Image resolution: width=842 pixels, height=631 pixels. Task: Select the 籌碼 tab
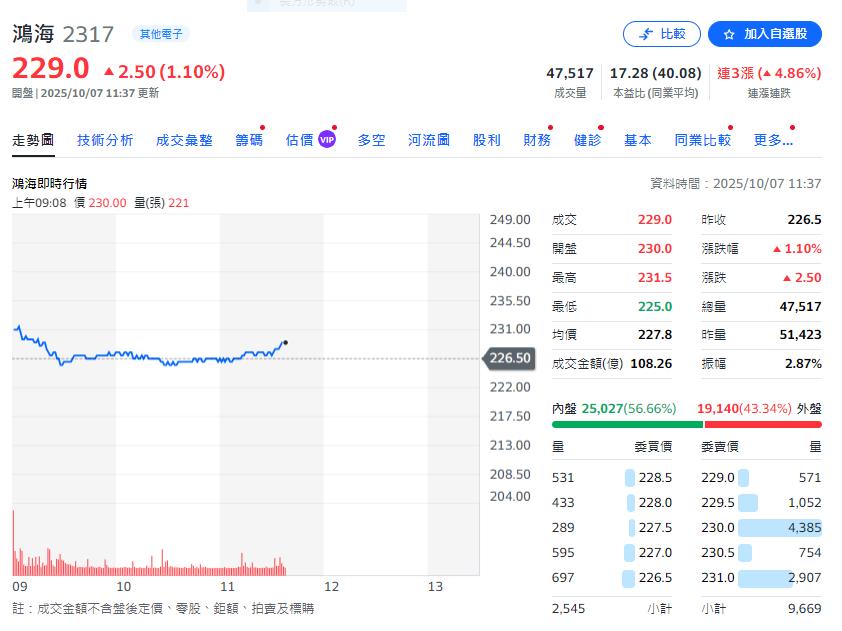coord(249,140)
